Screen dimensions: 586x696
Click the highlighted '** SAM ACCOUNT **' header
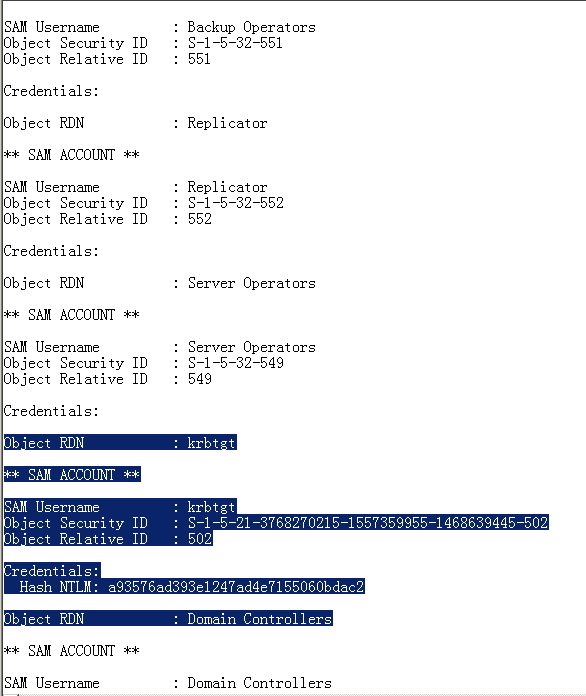(72, 475)
